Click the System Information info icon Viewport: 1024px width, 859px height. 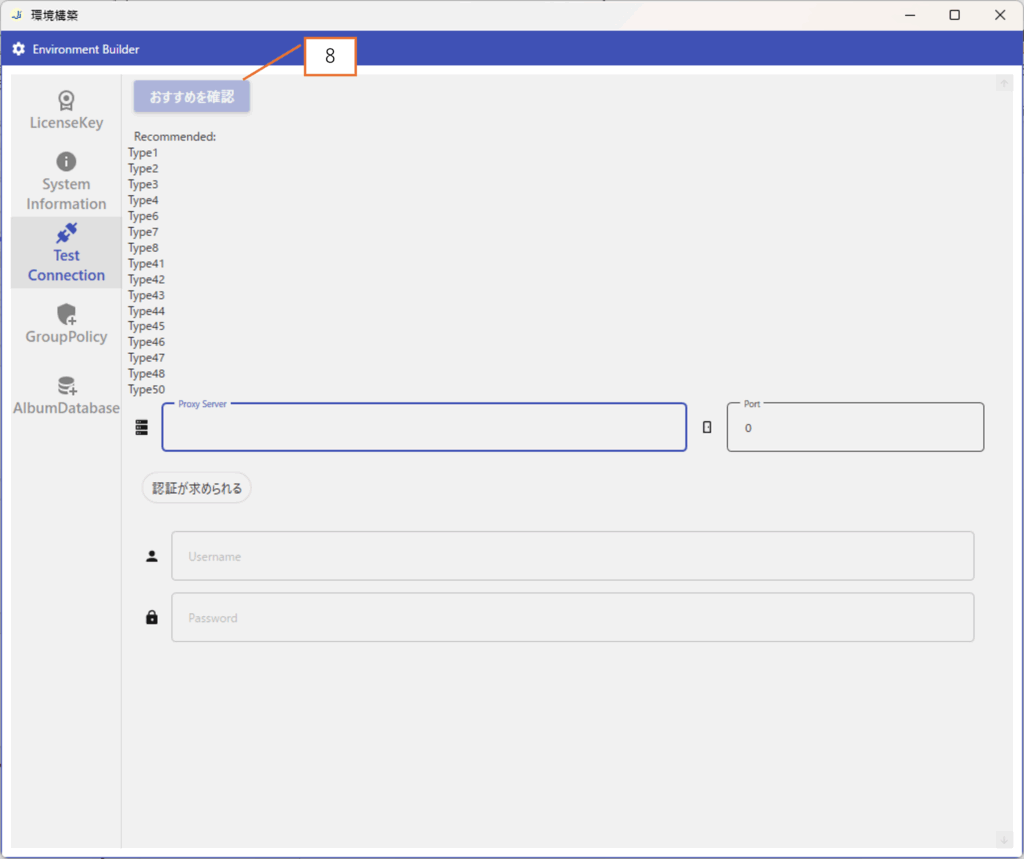click(66, 162)
